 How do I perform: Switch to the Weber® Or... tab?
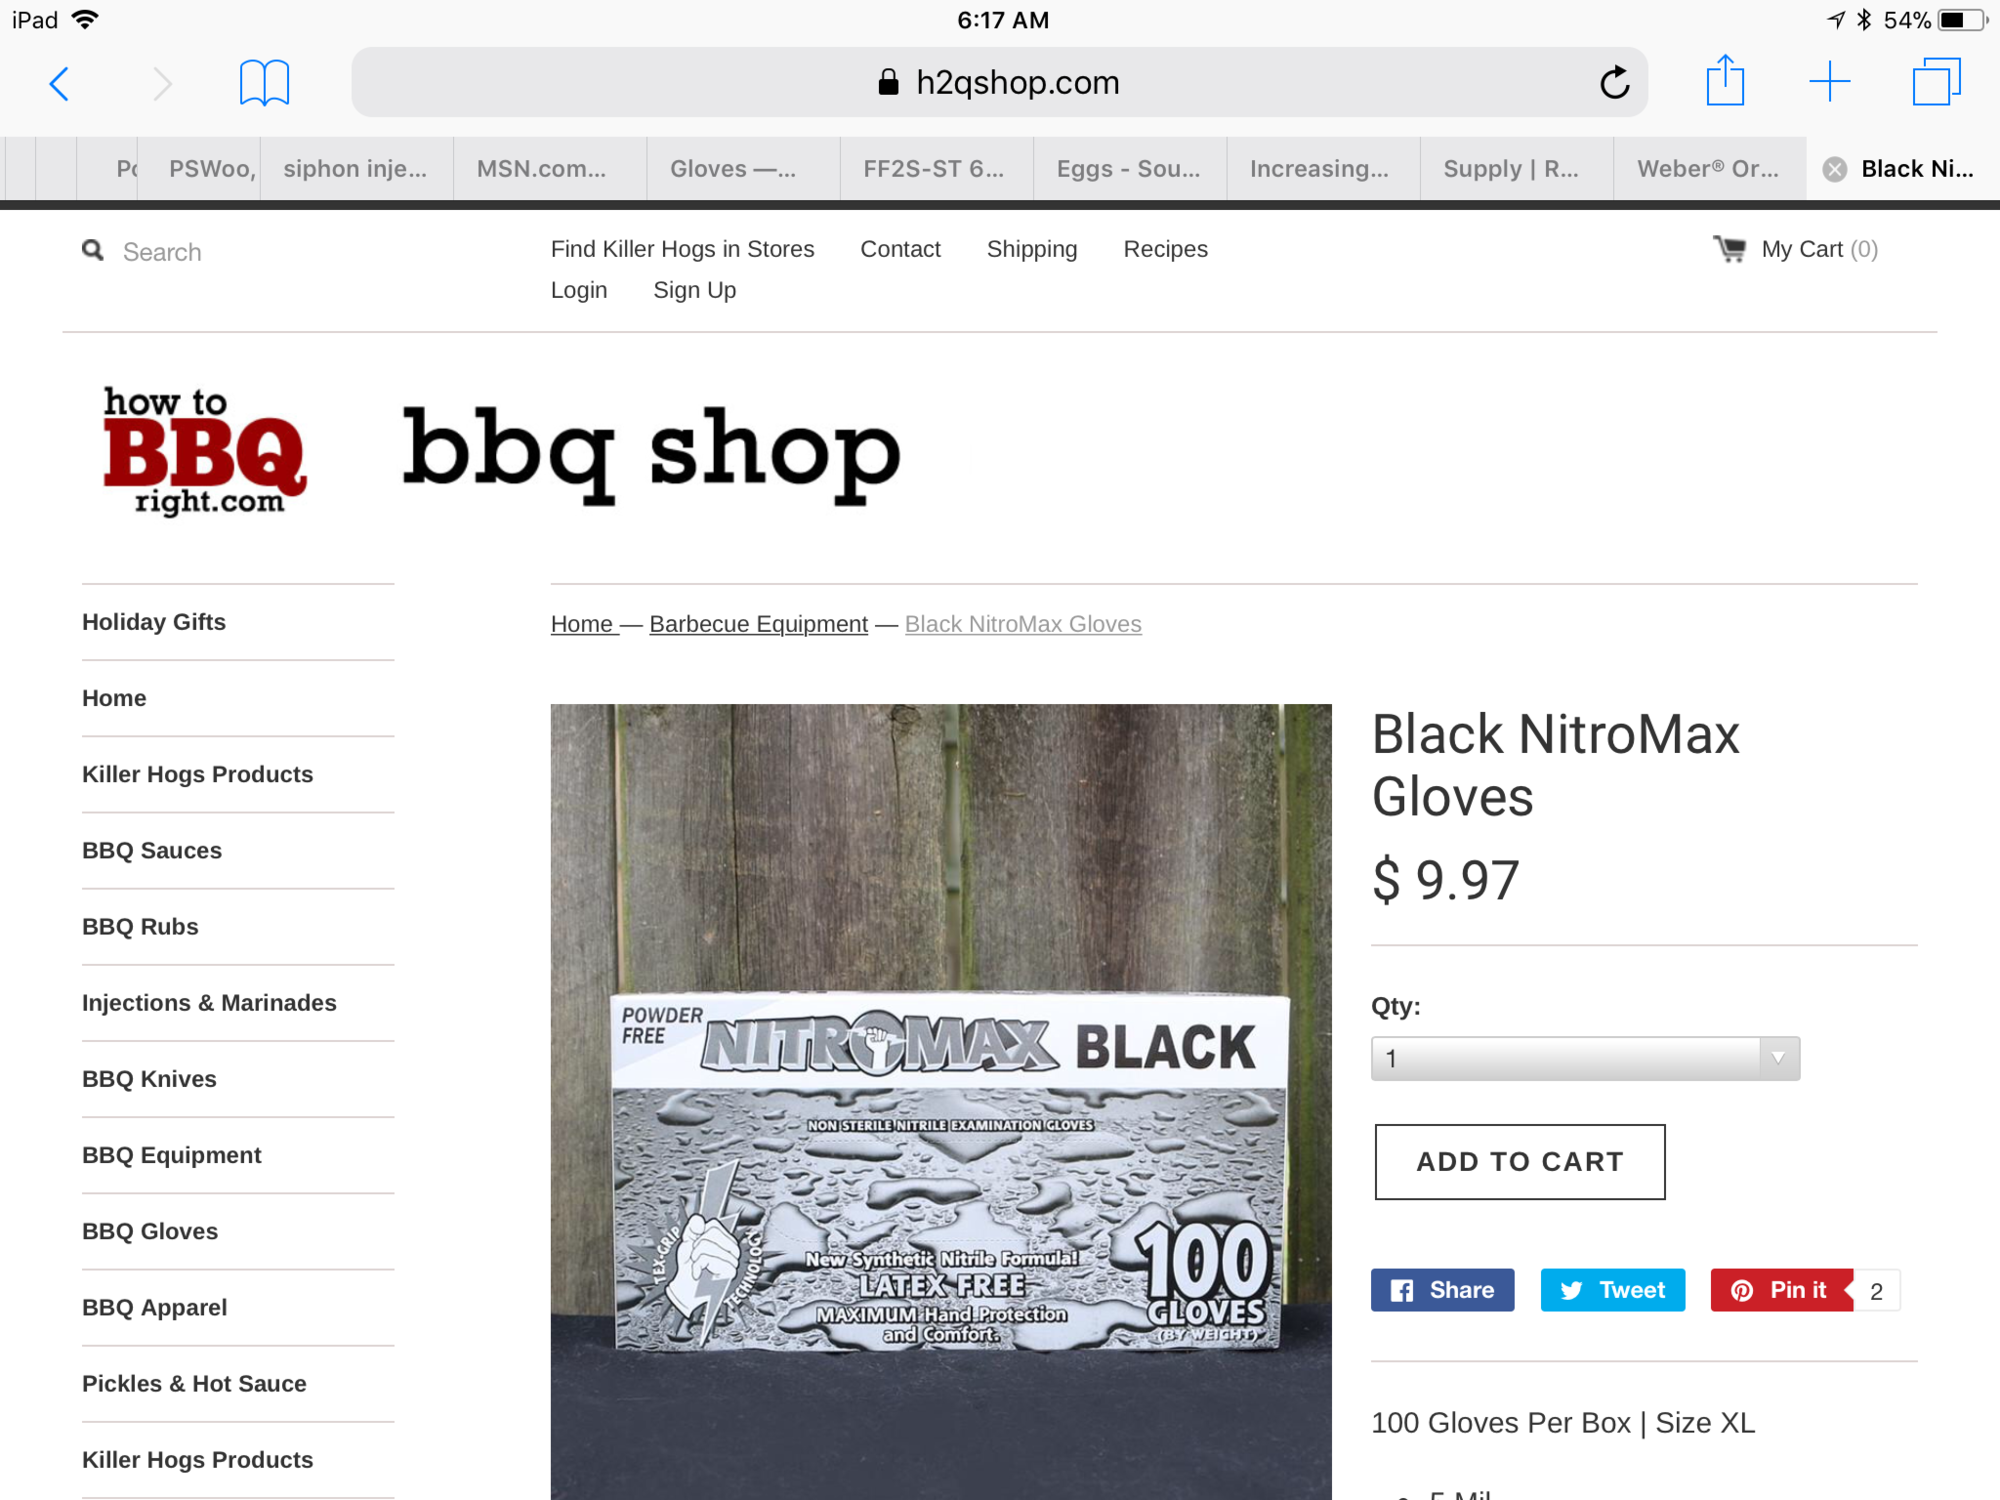click(1709, 169)
